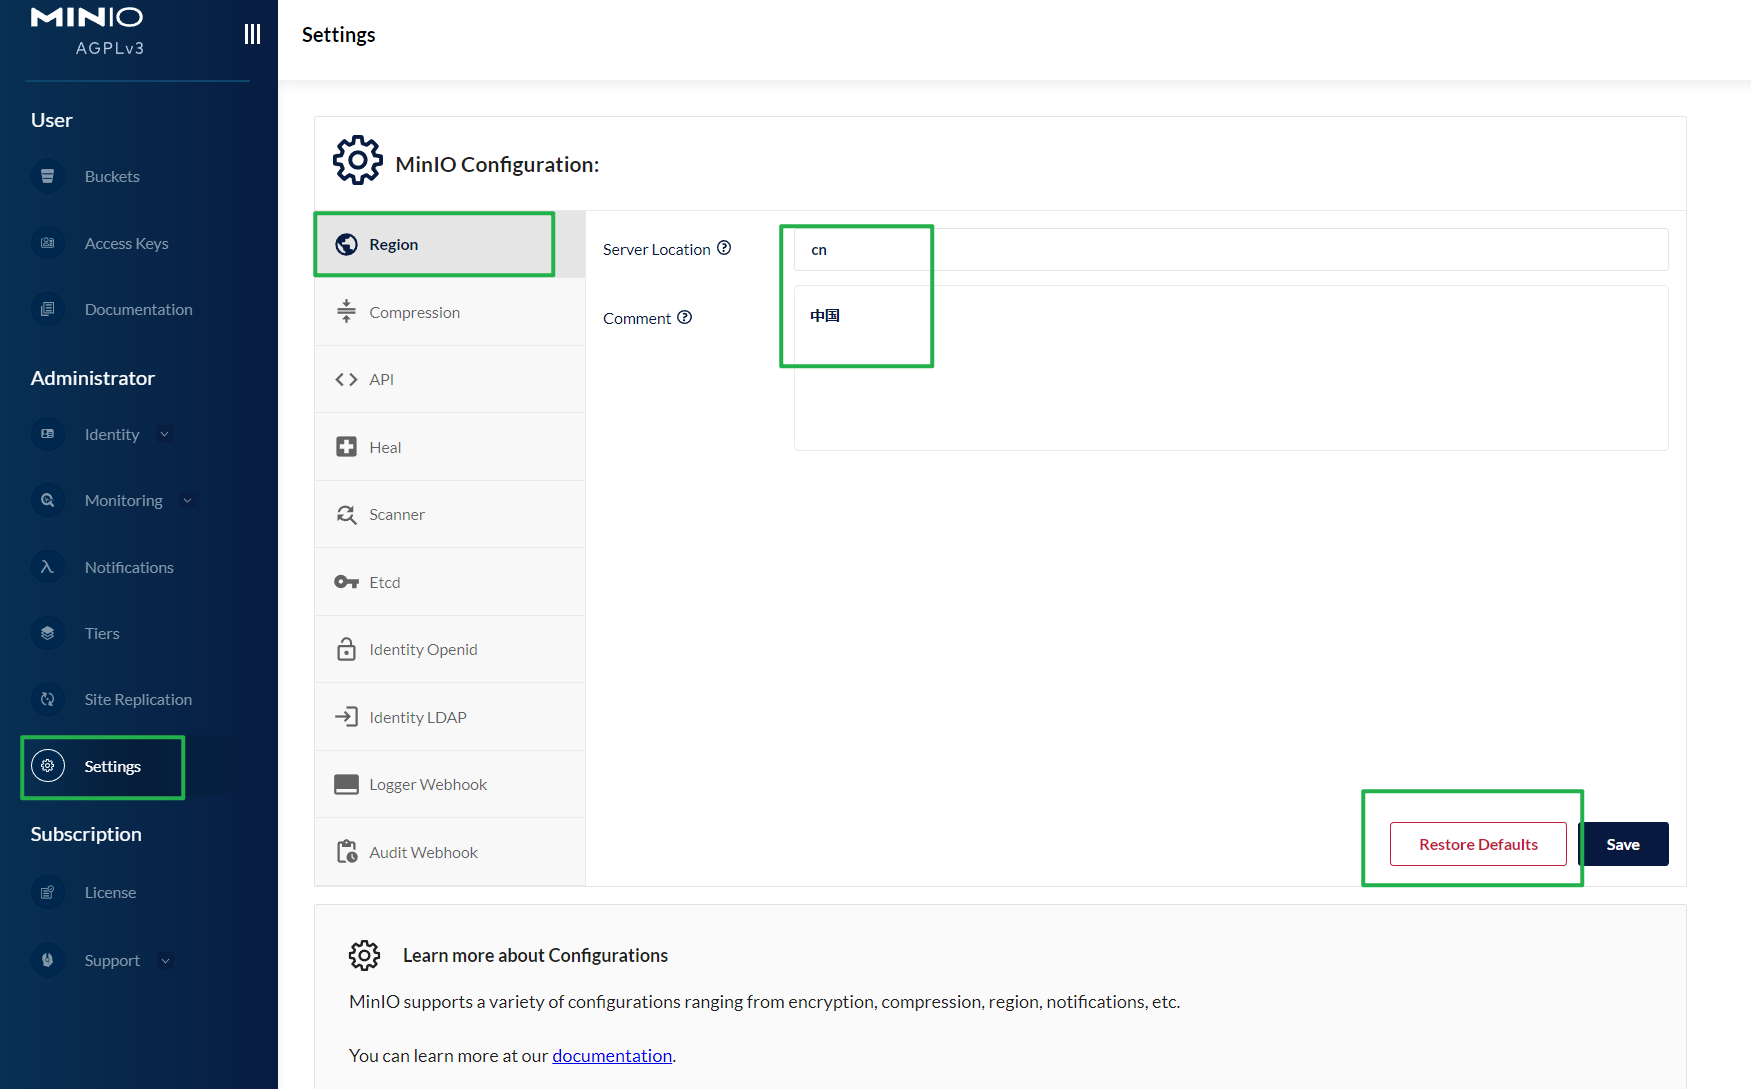This screenshot has height=1089, width=1751.
Task: Open the Access Keys page
Action: coord(127,243)
